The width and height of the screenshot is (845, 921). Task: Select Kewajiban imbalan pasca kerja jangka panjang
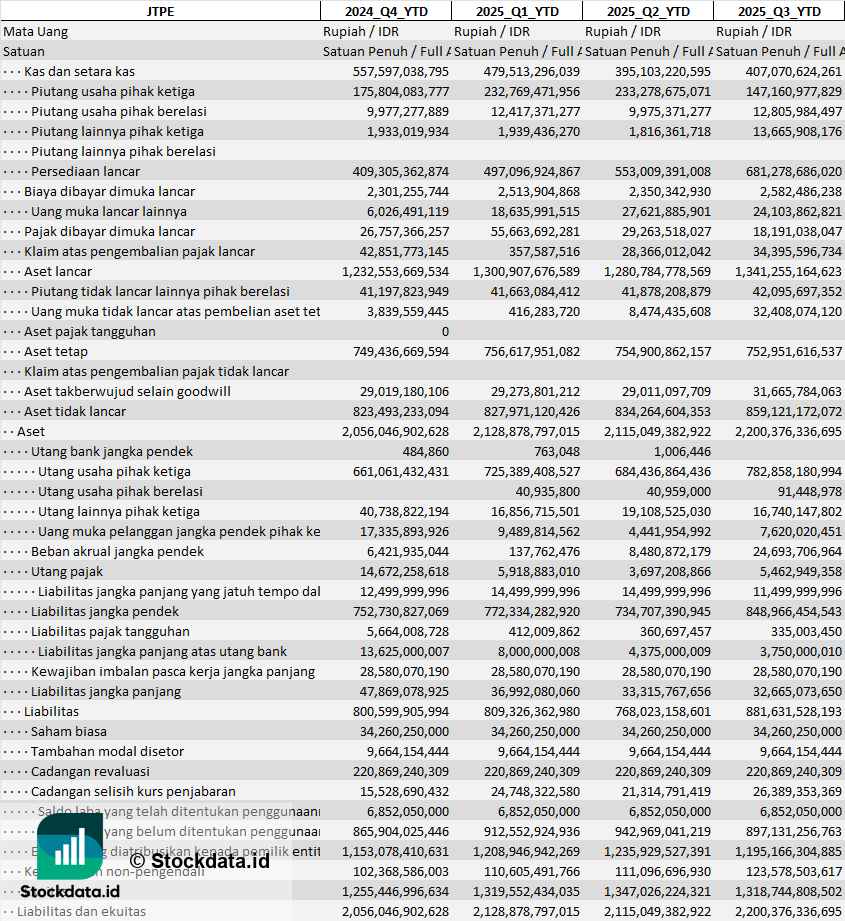pos(173,671)
